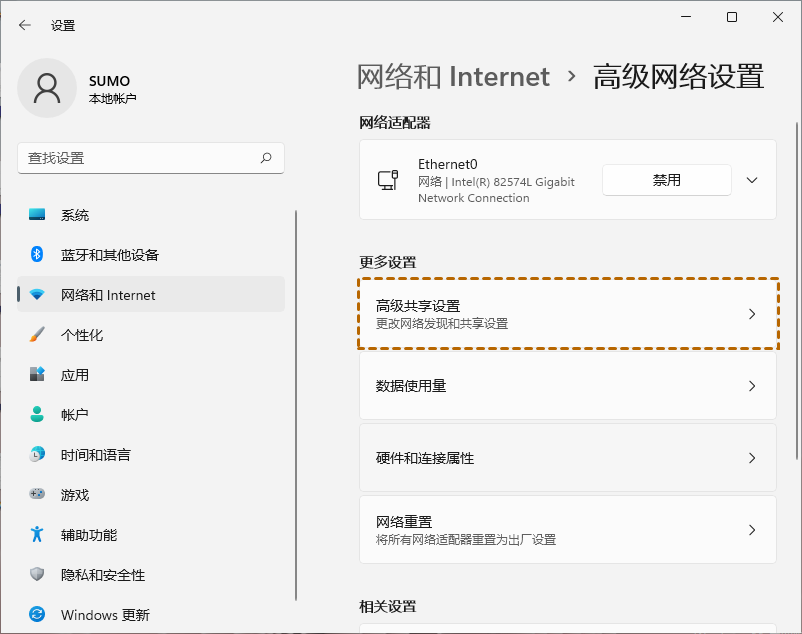Open Windows 更新 settings category
This screenshot has width=802, height=634.
pos(151,615)
